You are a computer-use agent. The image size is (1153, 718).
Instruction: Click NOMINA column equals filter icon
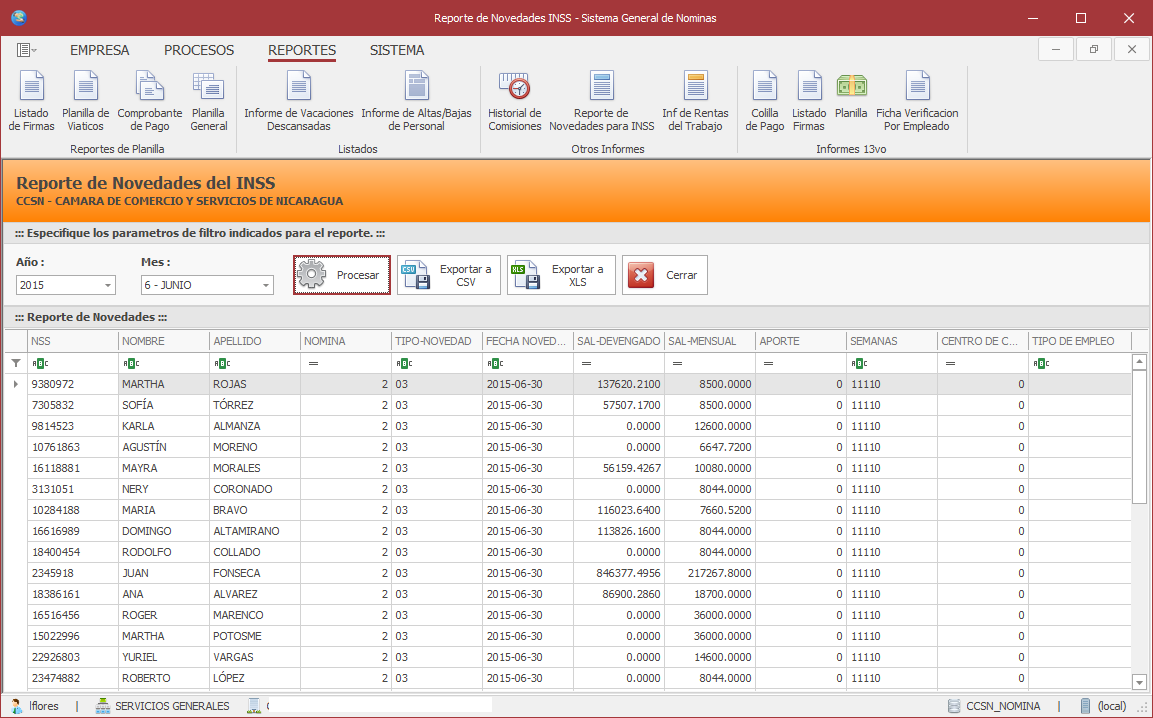click(313, 363)
